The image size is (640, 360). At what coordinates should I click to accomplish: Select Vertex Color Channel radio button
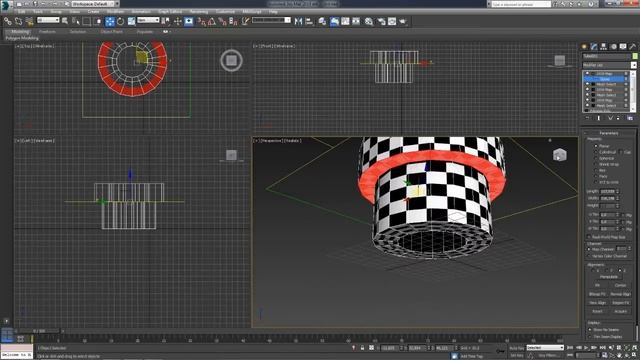589,256
